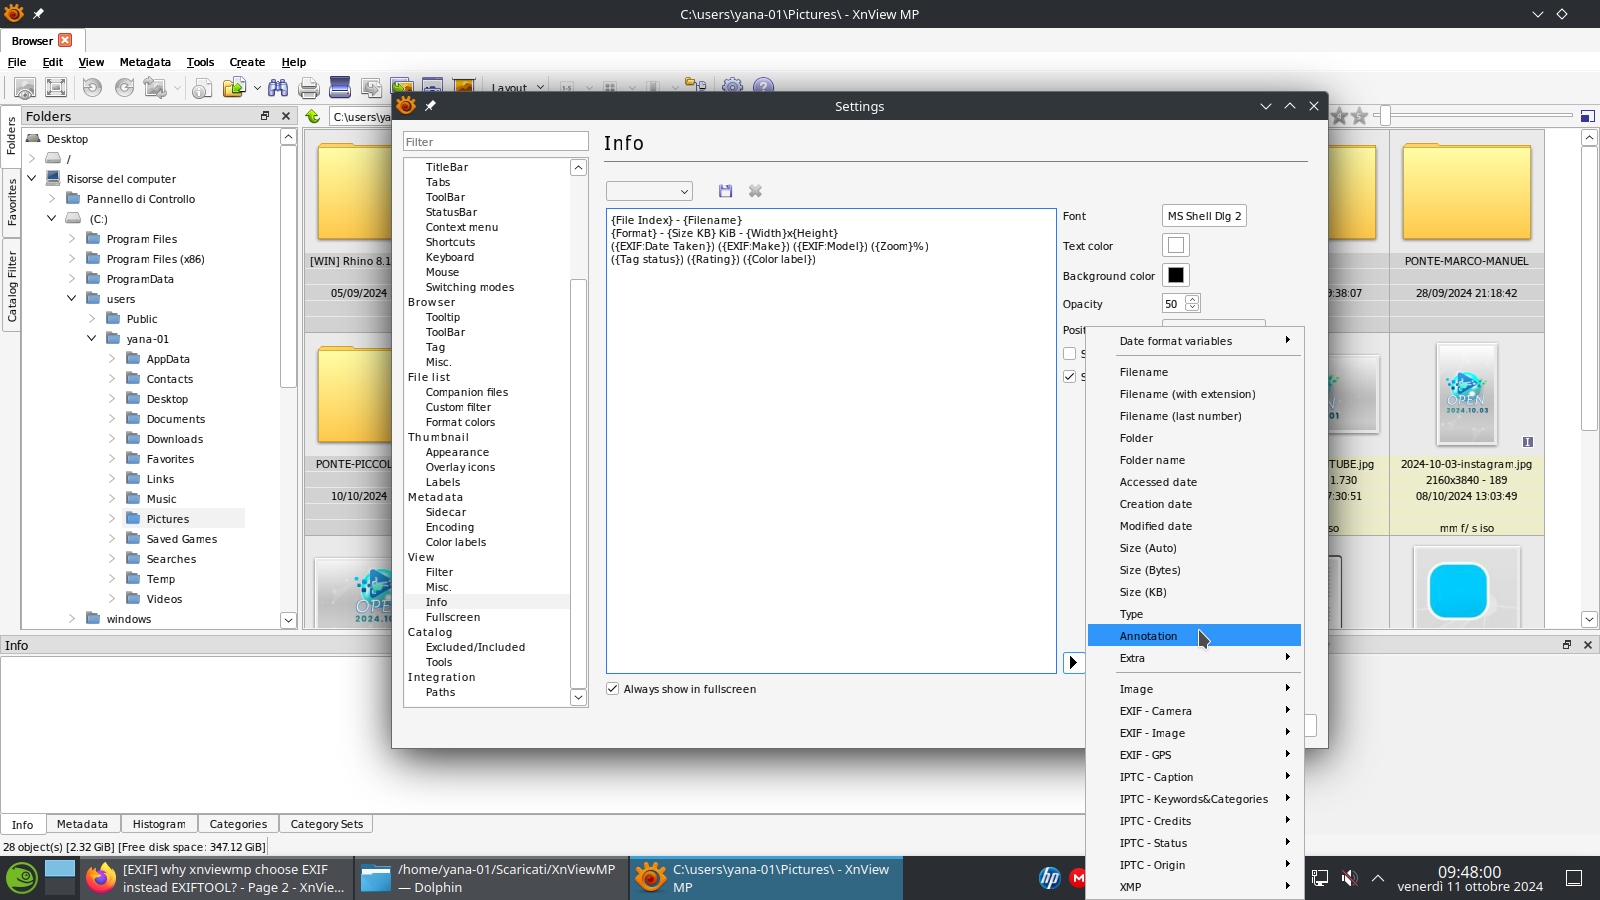The width and height of the screenshot is (1600, 900).
Task: Click inside the Settings Filter field
Action: [x=495, y=142]
